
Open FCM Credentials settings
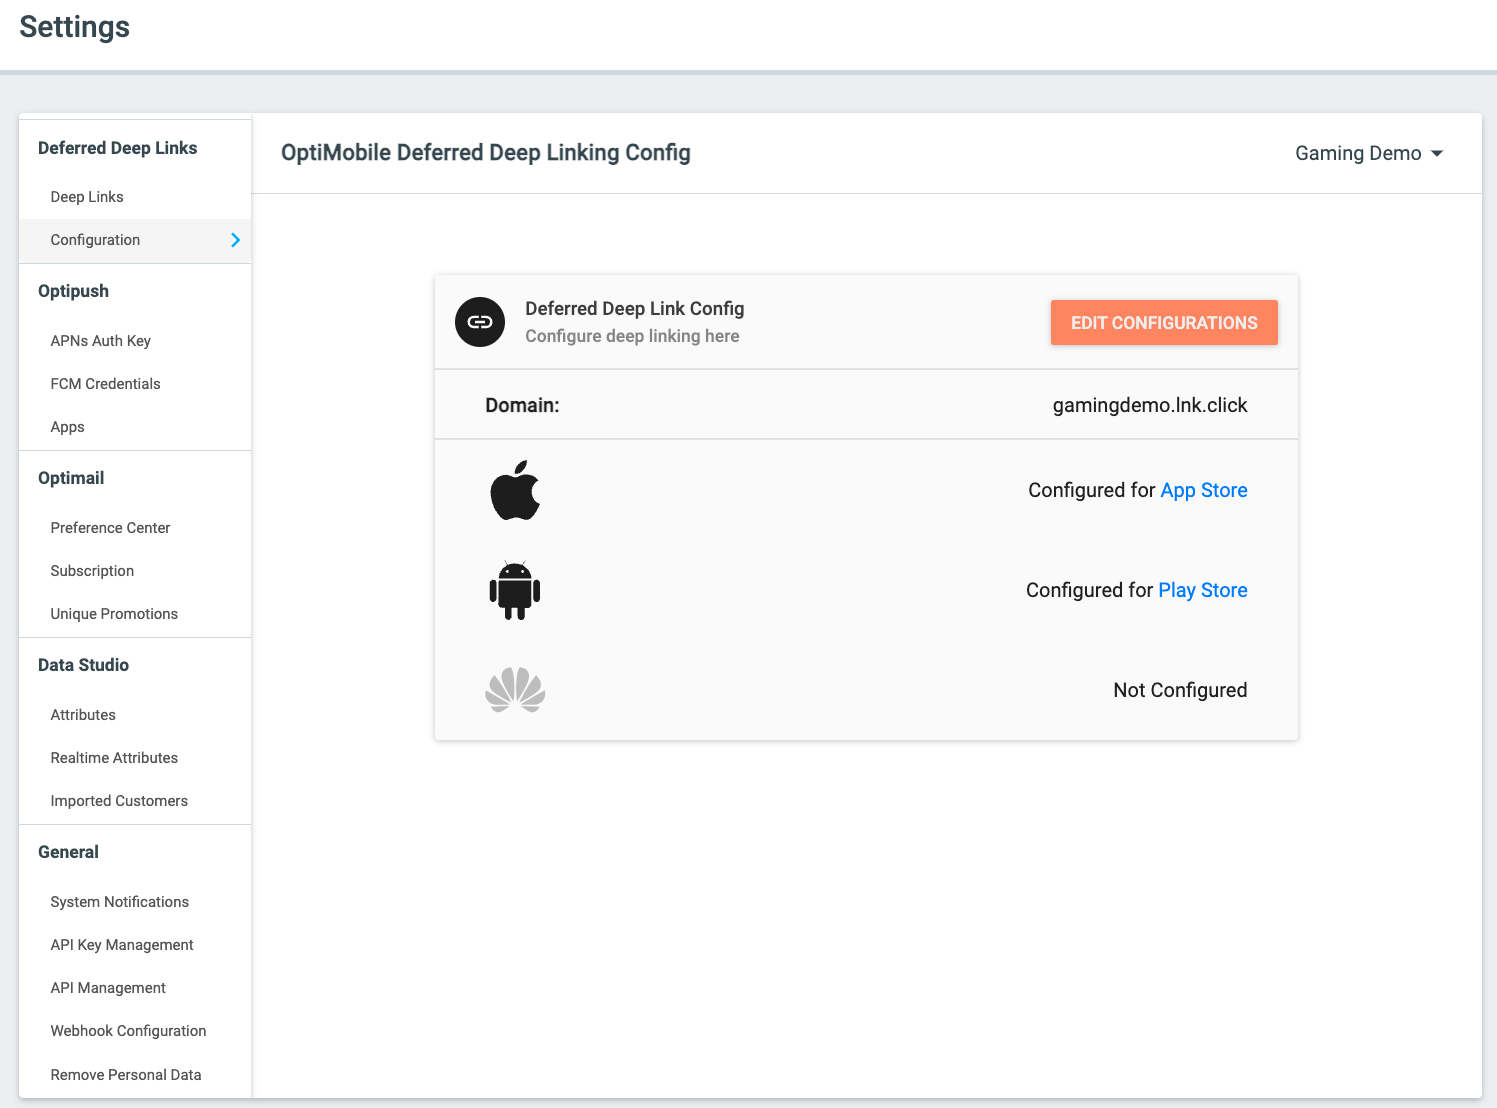(x=106, y=384)
